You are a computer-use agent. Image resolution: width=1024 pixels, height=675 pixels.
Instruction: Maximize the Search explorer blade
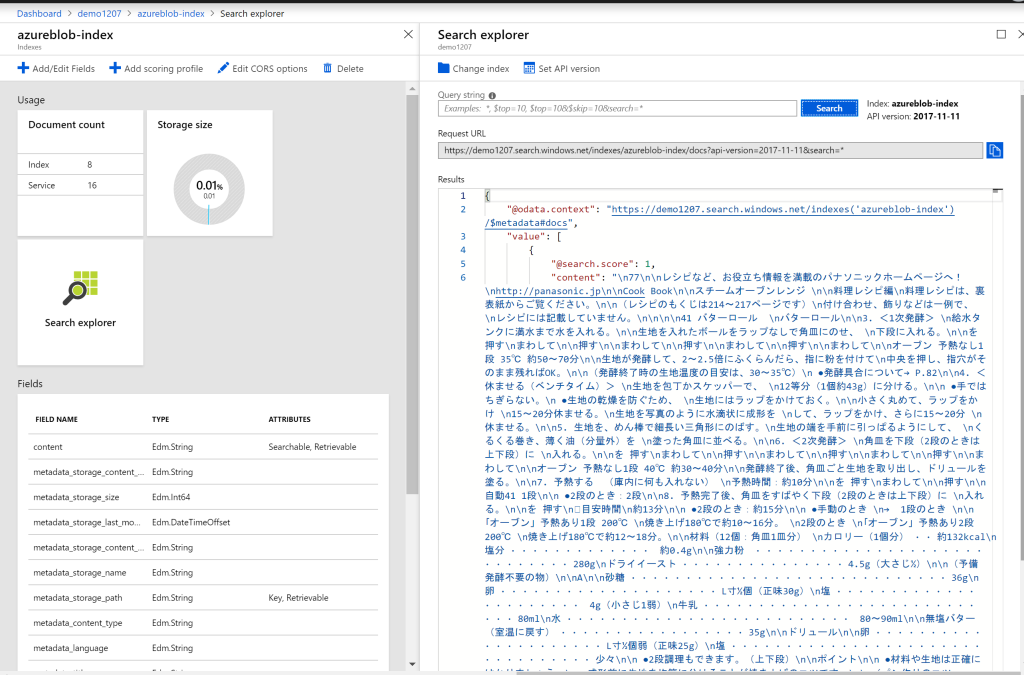1001,34
